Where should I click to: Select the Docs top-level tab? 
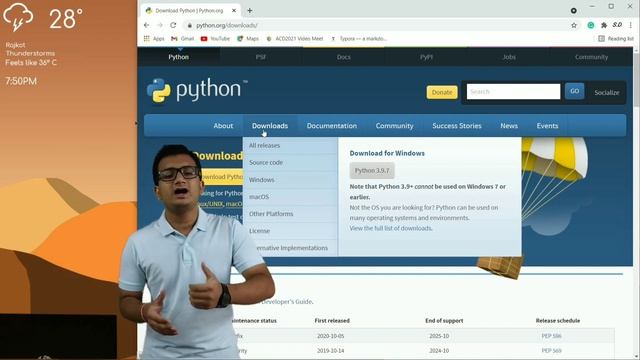pyautogui.click(x=344, y=57)
